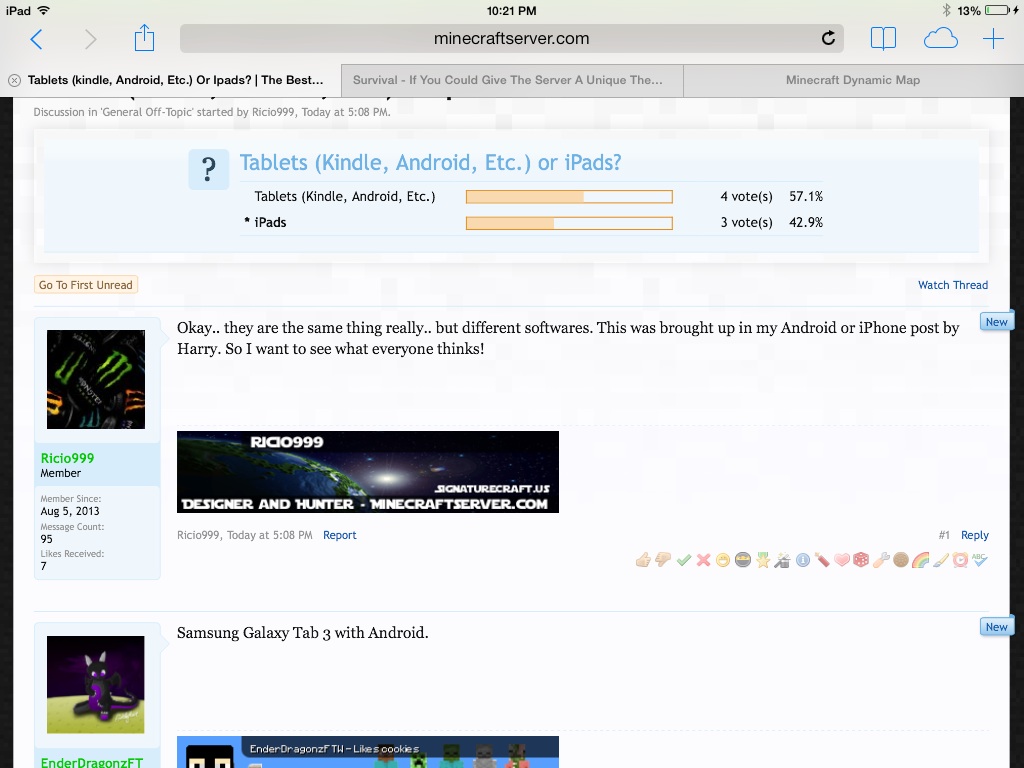Rate post with red X icon

coord(703,560)
